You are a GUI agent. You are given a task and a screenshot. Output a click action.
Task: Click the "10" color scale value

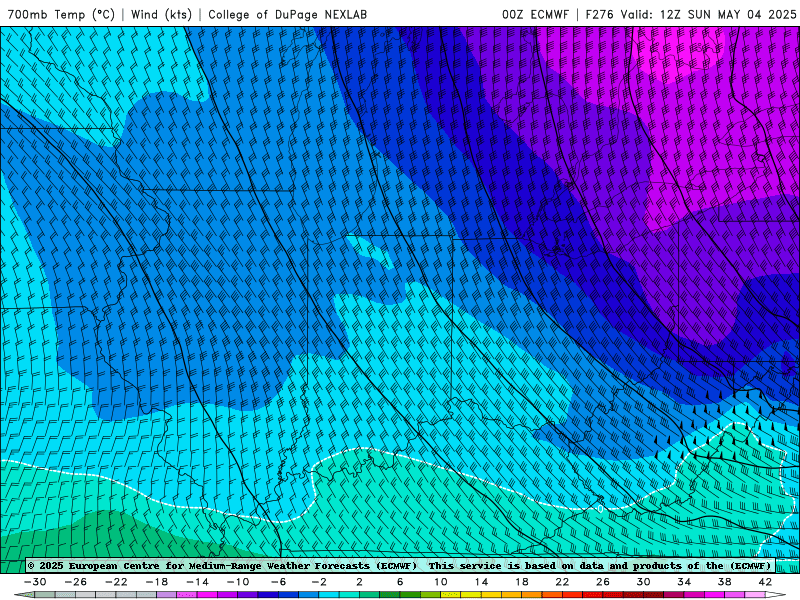pos(441,582)
